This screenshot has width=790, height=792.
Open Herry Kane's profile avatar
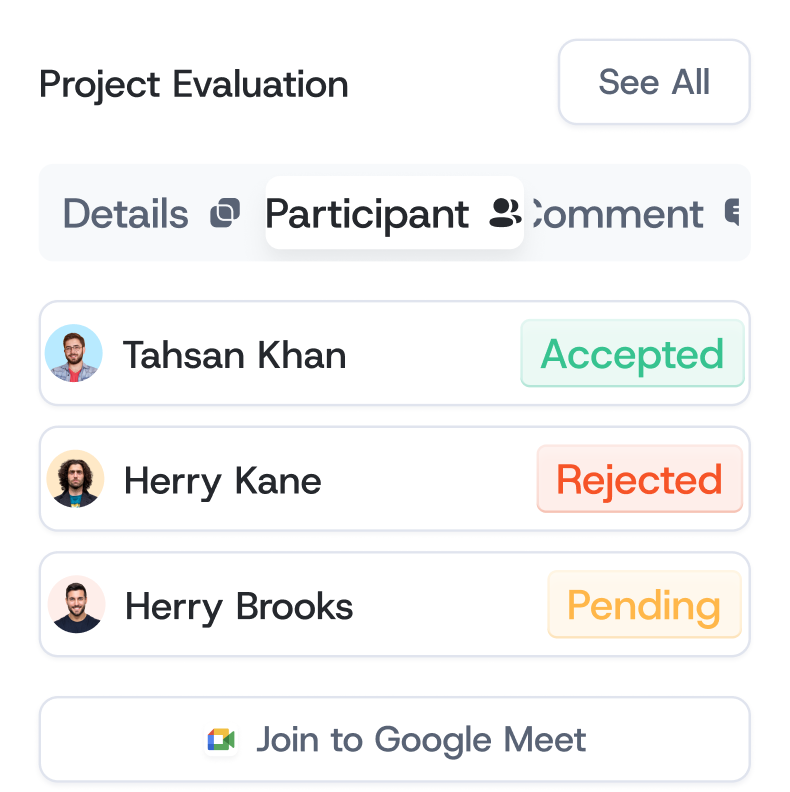pos(75,480)
